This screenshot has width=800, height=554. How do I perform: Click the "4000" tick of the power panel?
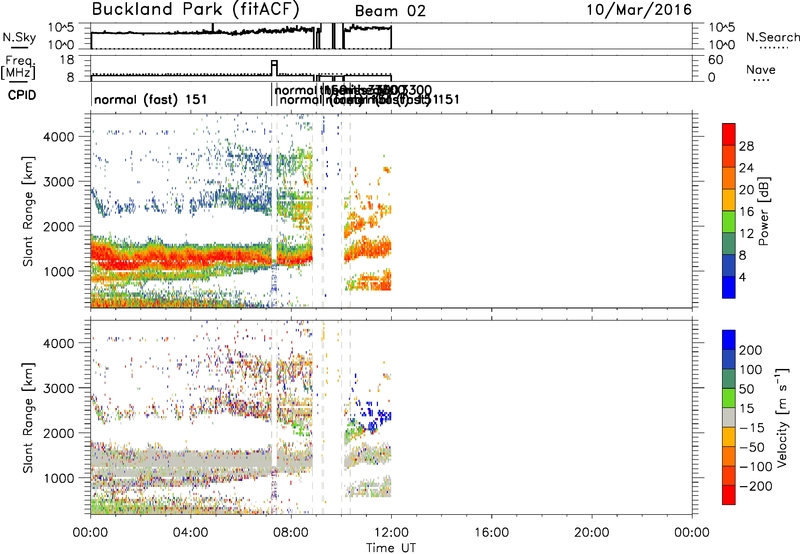(x=59, y=137)
